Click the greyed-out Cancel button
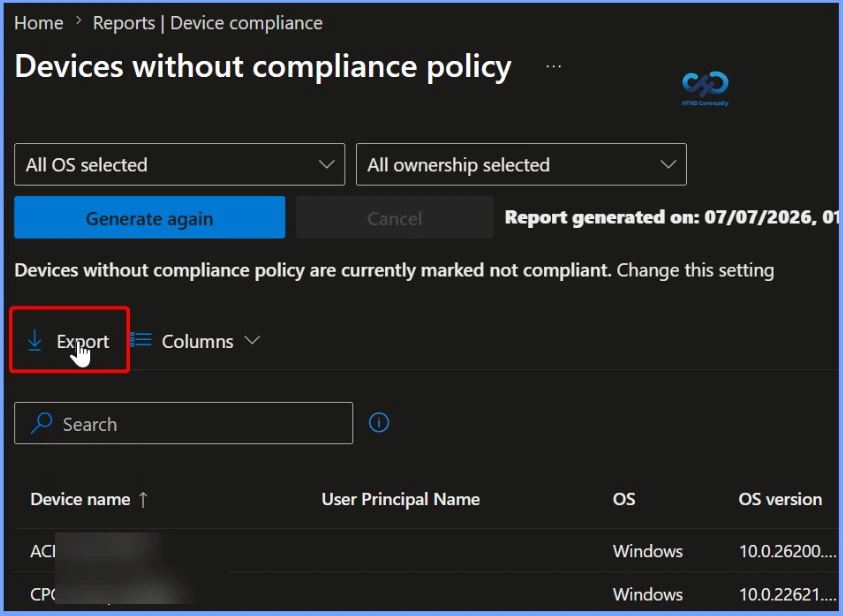 click(395, 218)
